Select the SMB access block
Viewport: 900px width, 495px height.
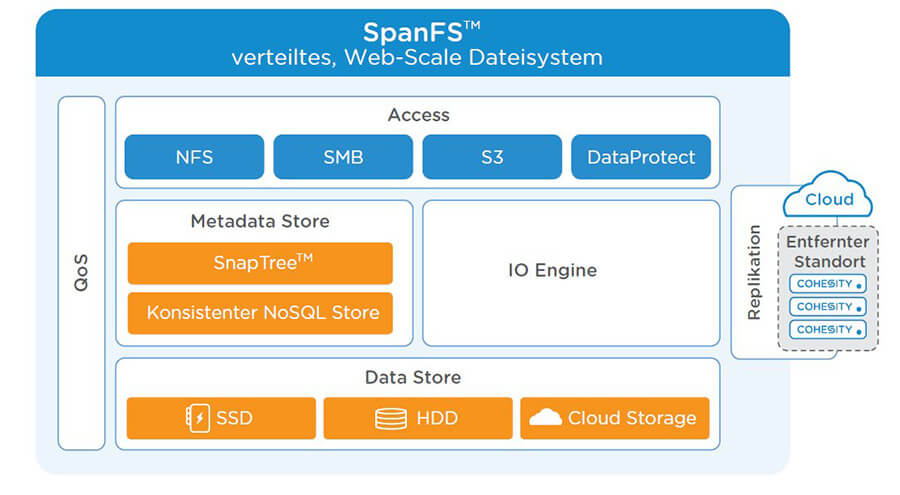point(343,157)
